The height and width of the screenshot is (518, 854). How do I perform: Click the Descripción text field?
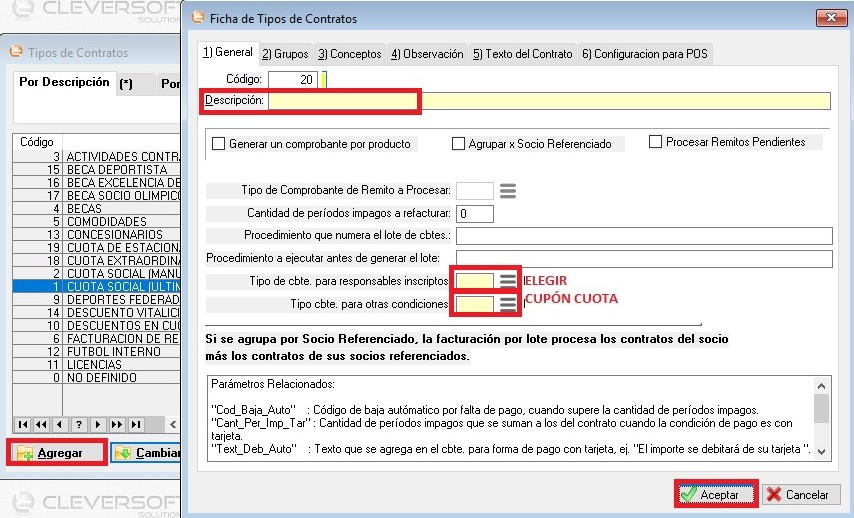548,101
